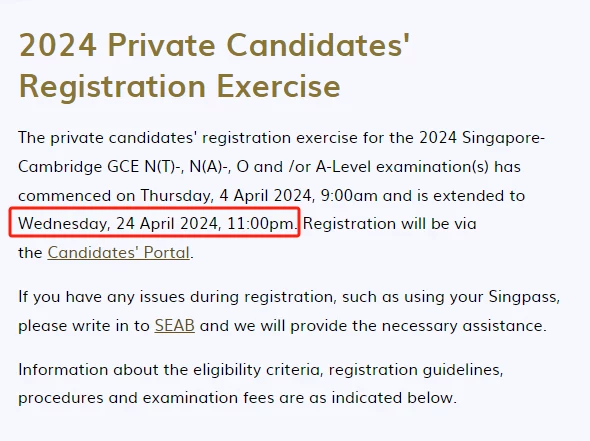Screen dimensions: 590x441
Task: Click the text Thursday, 4 April 2024
Action: point(228,196)
